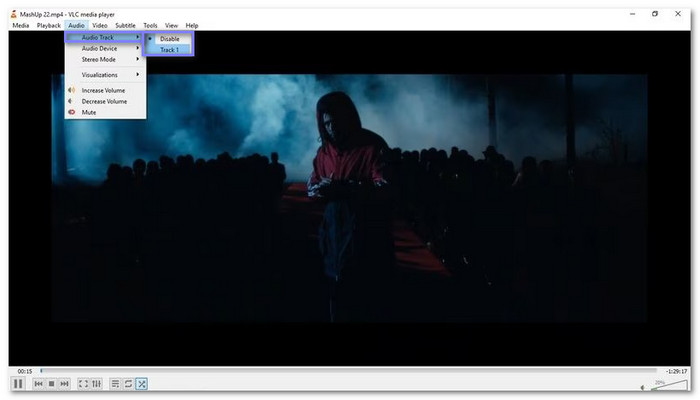Open the Tools menu
The image size is (700, 400).
click(x=150, y=25)
